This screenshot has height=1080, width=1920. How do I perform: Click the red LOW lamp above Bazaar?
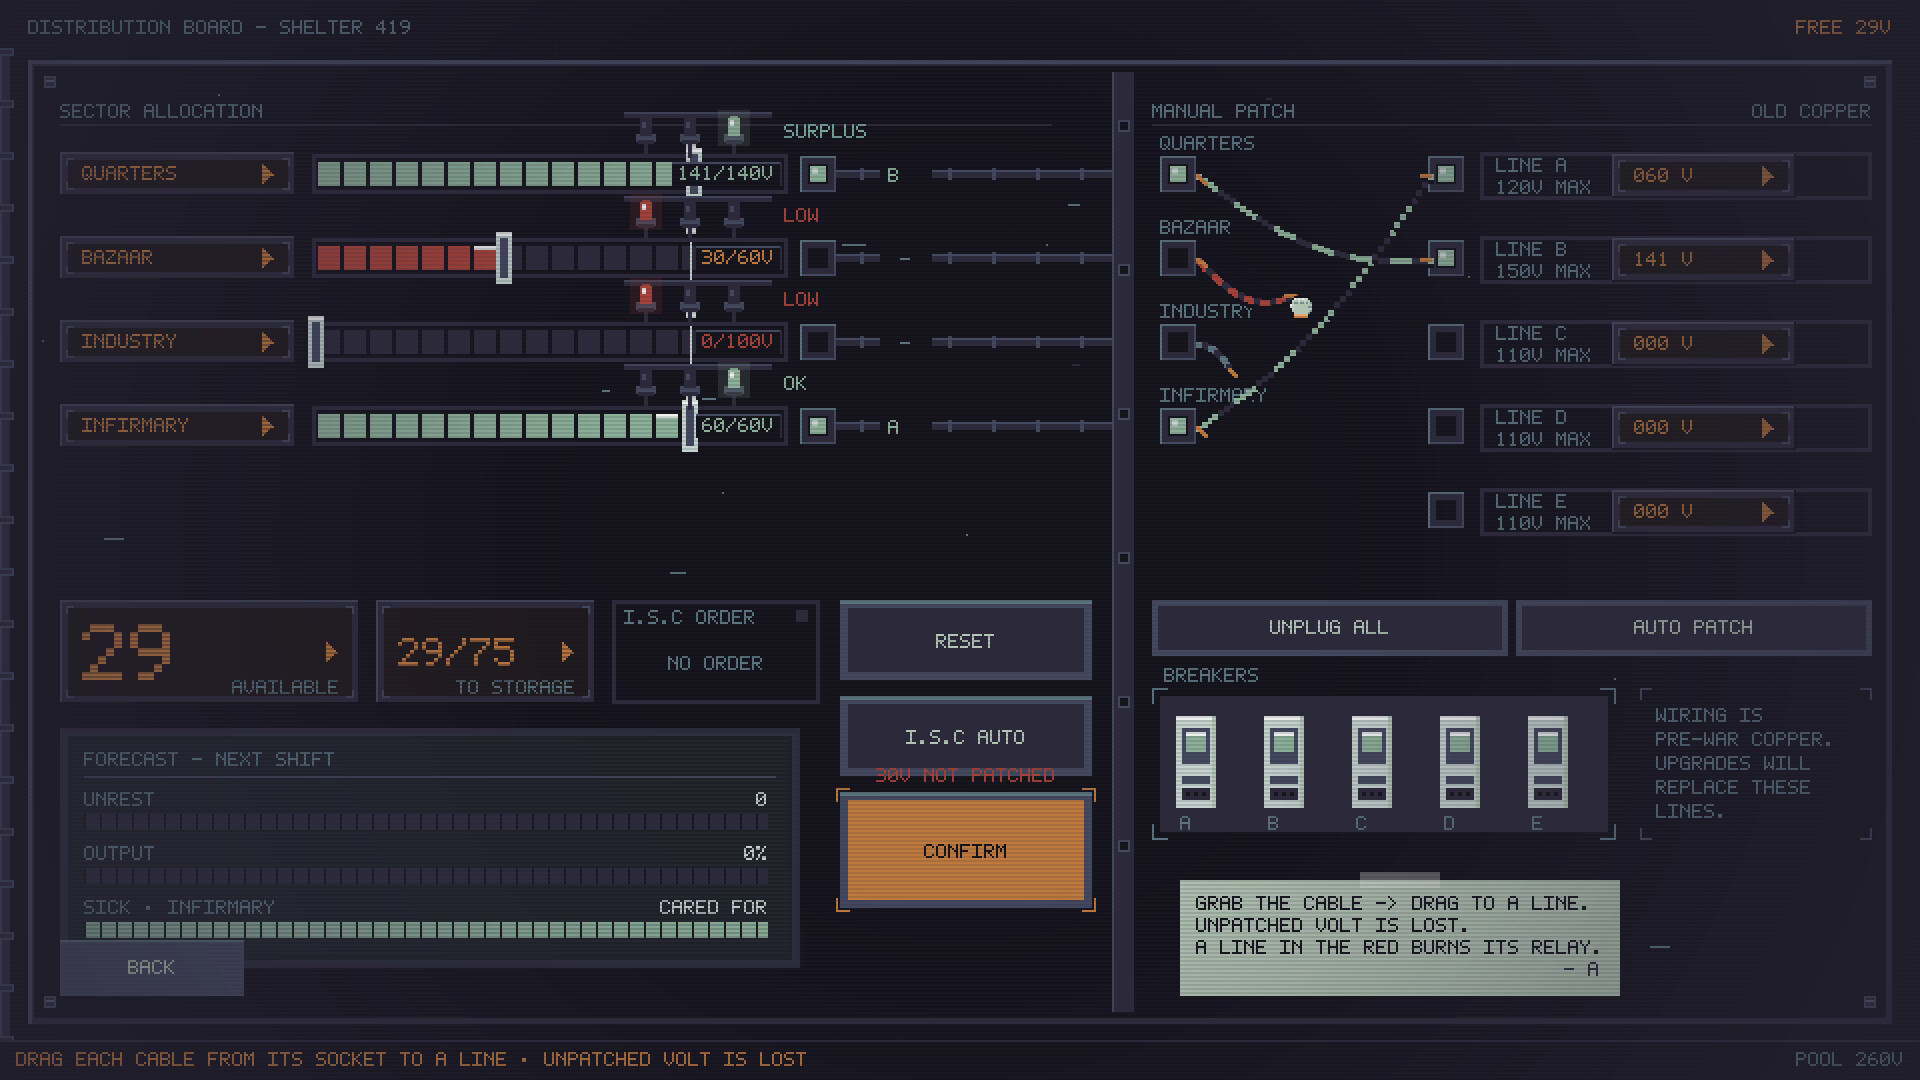[646, 212]
